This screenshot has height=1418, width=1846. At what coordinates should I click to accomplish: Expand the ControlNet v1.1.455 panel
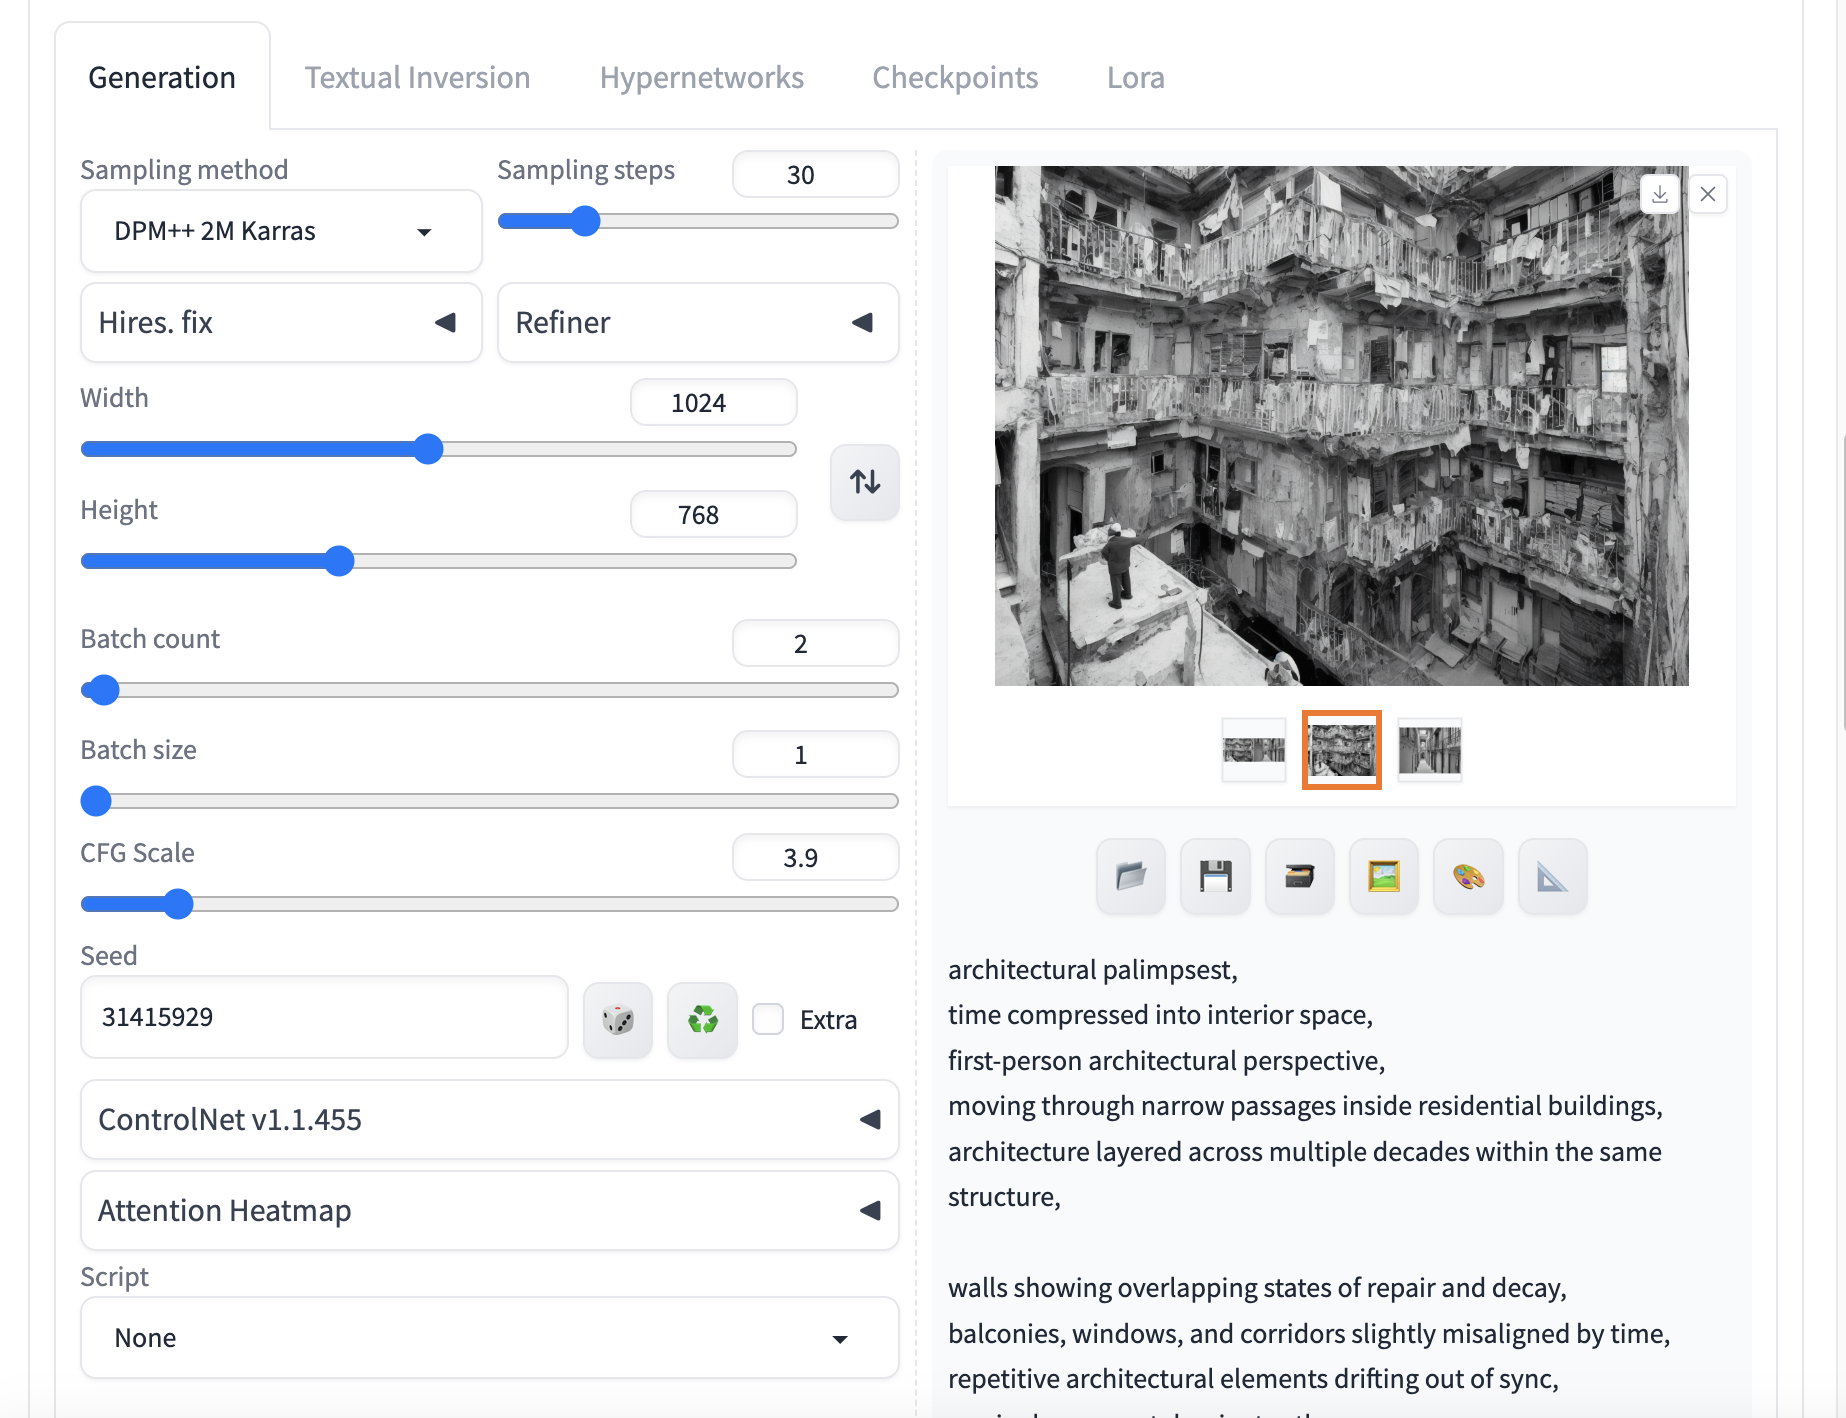(x=489, y=1119)
